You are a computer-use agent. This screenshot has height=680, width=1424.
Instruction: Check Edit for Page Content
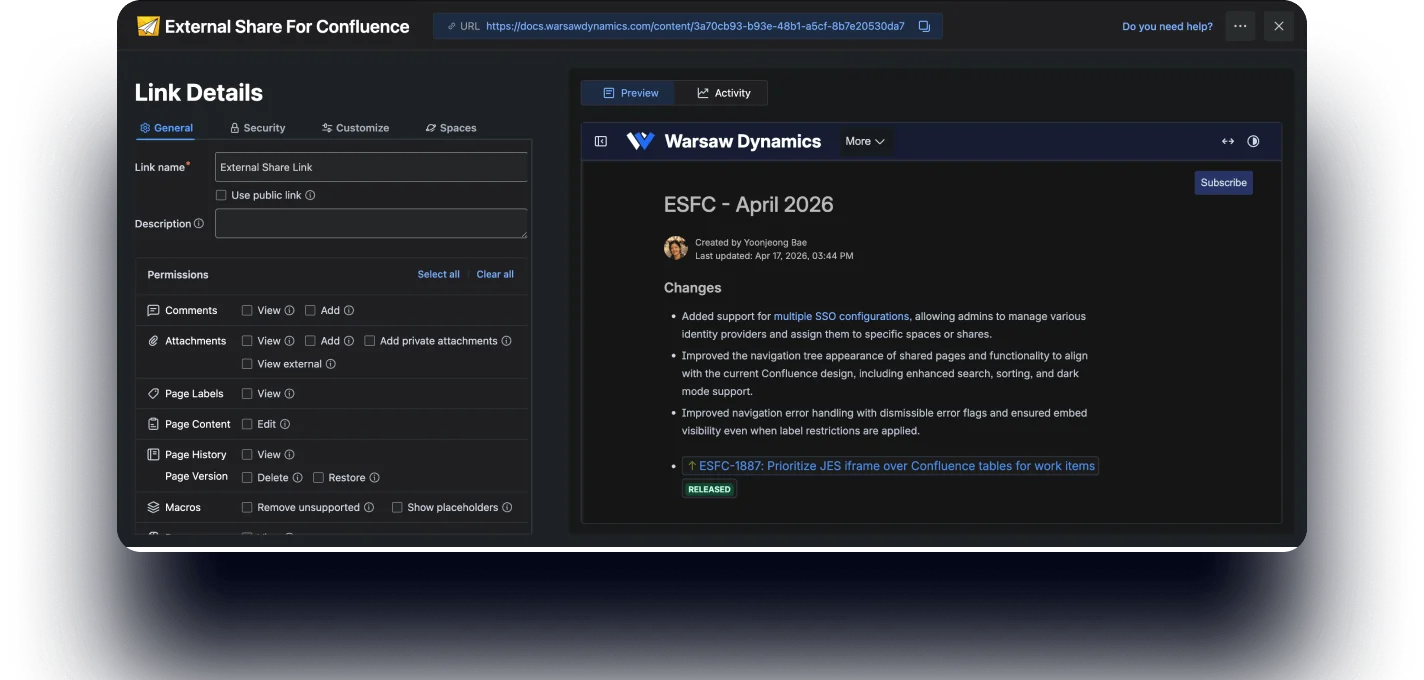coord(247,424)
